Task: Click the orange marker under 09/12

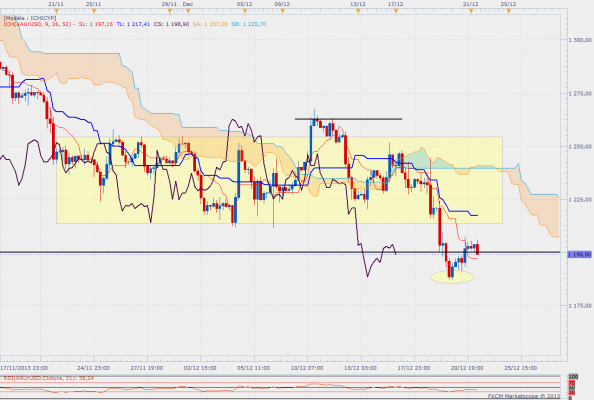Action: coord(283,11)
